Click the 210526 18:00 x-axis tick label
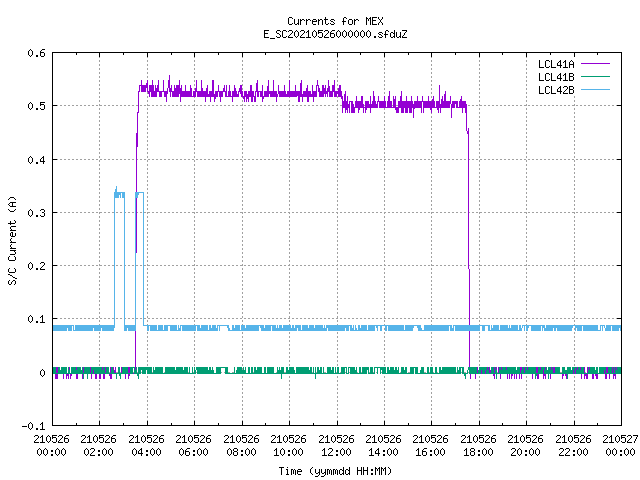640x480 pixels. point(478,446)
